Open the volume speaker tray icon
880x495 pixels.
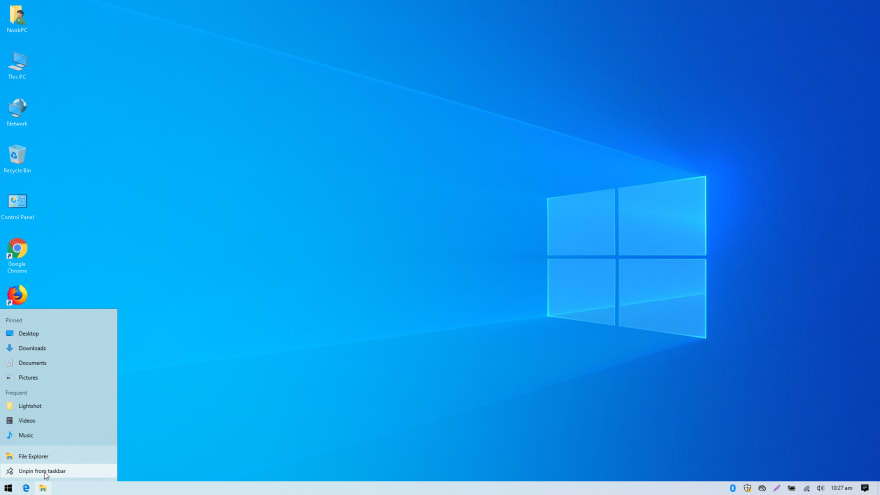pyautogui.click(x=821, y=488)
